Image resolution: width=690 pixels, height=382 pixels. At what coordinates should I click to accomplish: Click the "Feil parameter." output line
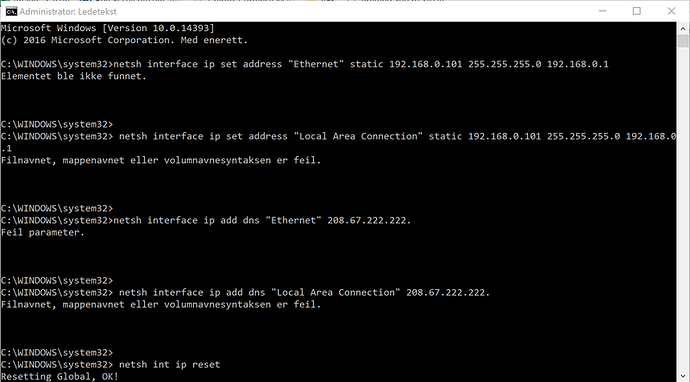click(43, 232)
